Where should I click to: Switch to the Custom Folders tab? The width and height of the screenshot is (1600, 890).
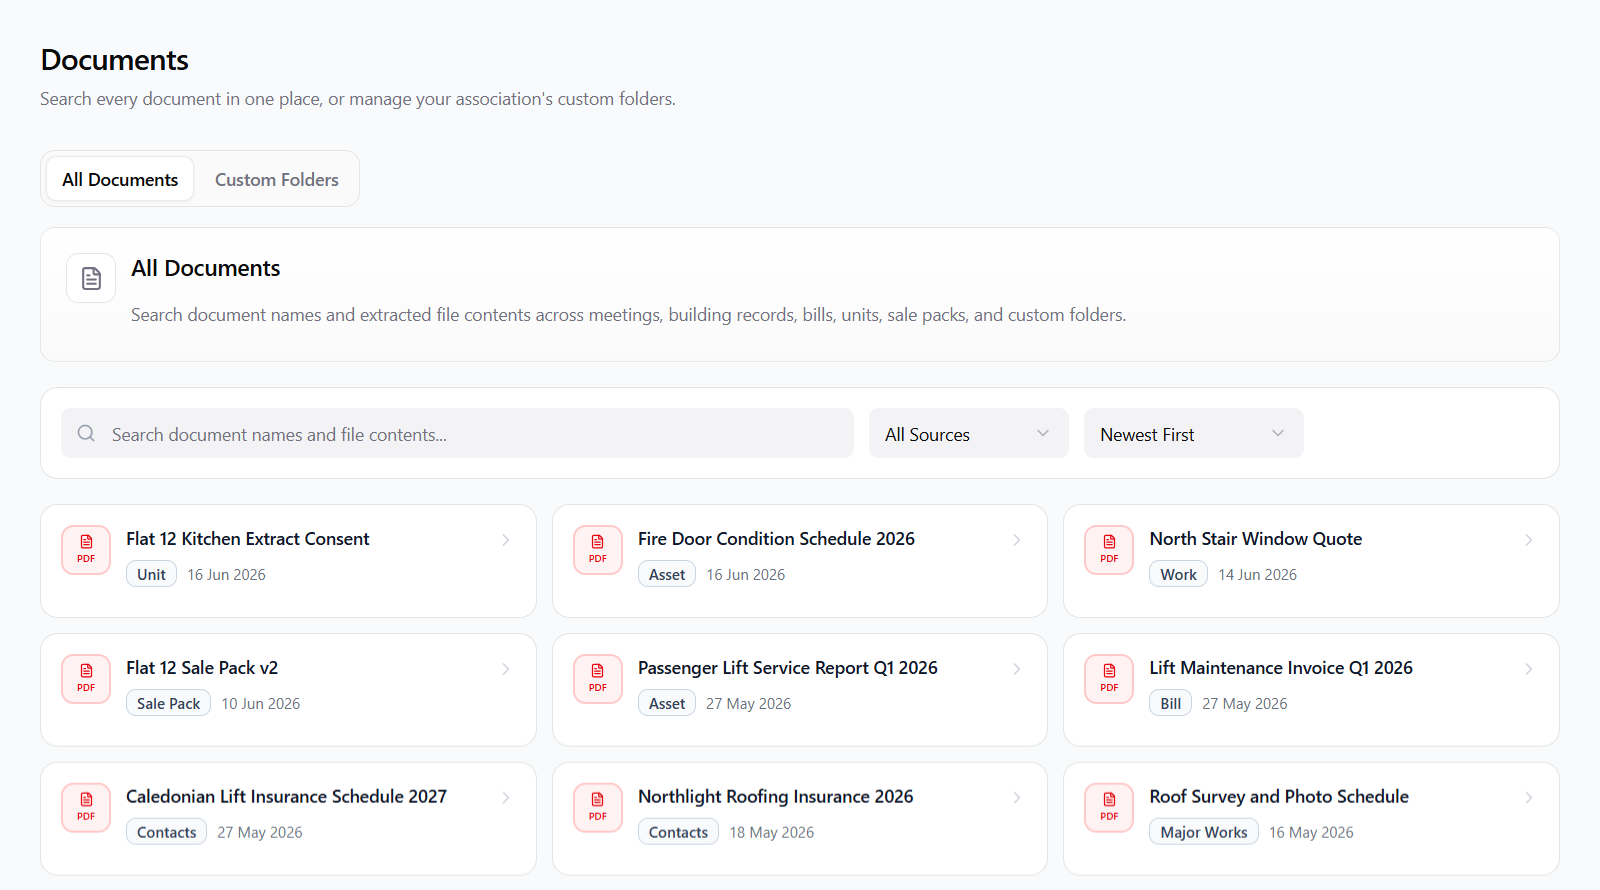[277, 179]
